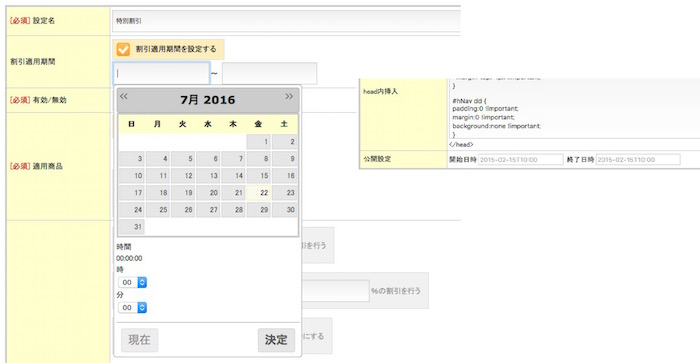
Task: Toggle the 割引適用期間を設定する checkbox
Action: pyautogui.click(x=123, y=49)
